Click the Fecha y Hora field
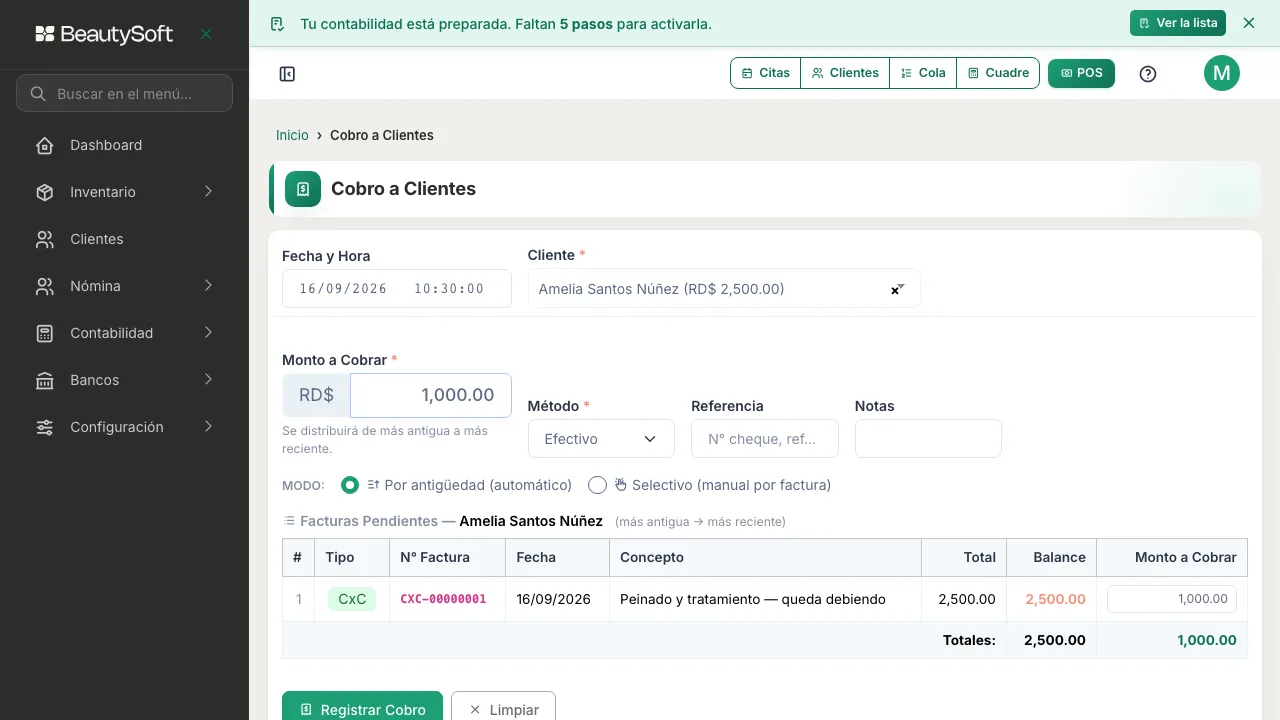Viewport: 1280px width, 720px height. point(397,288)
